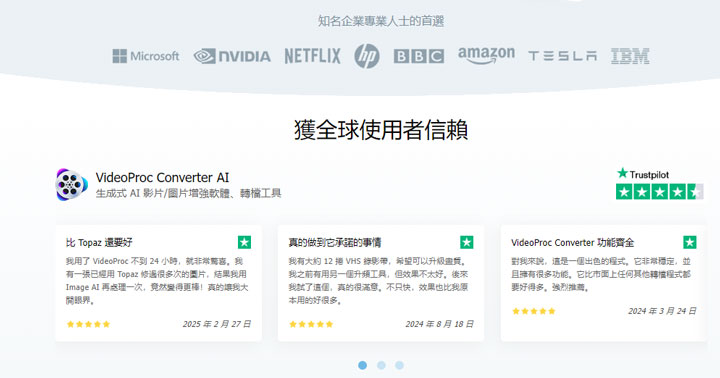Viewport: 720px width, 378px height.
Task: Click the HP round logo
Action: click(367, 56)
